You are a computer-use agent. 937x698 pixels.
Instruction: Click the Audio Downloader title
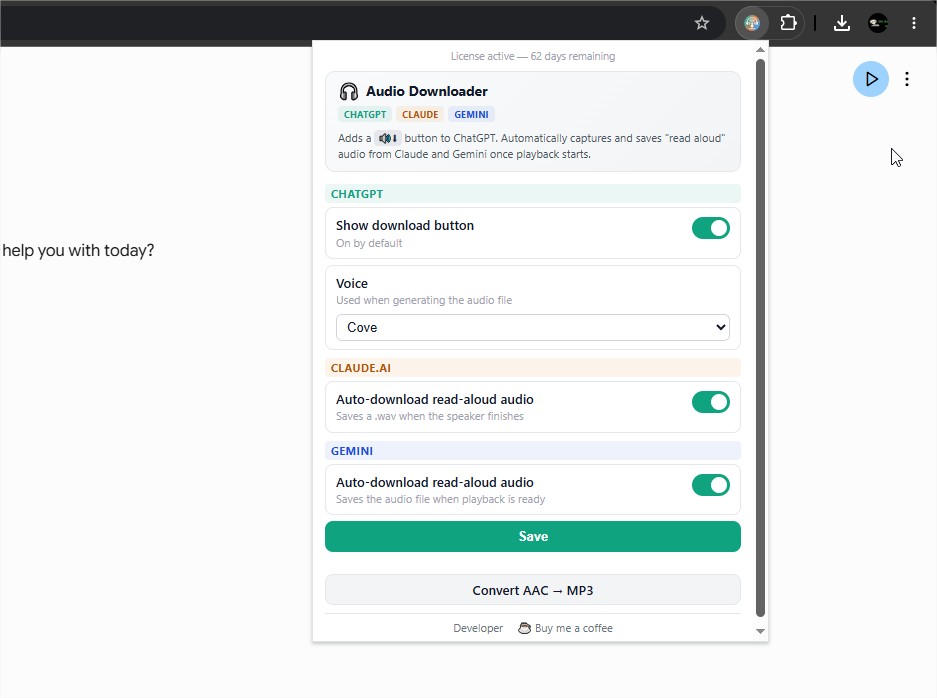pyautogui.click(x=427, y=91)
